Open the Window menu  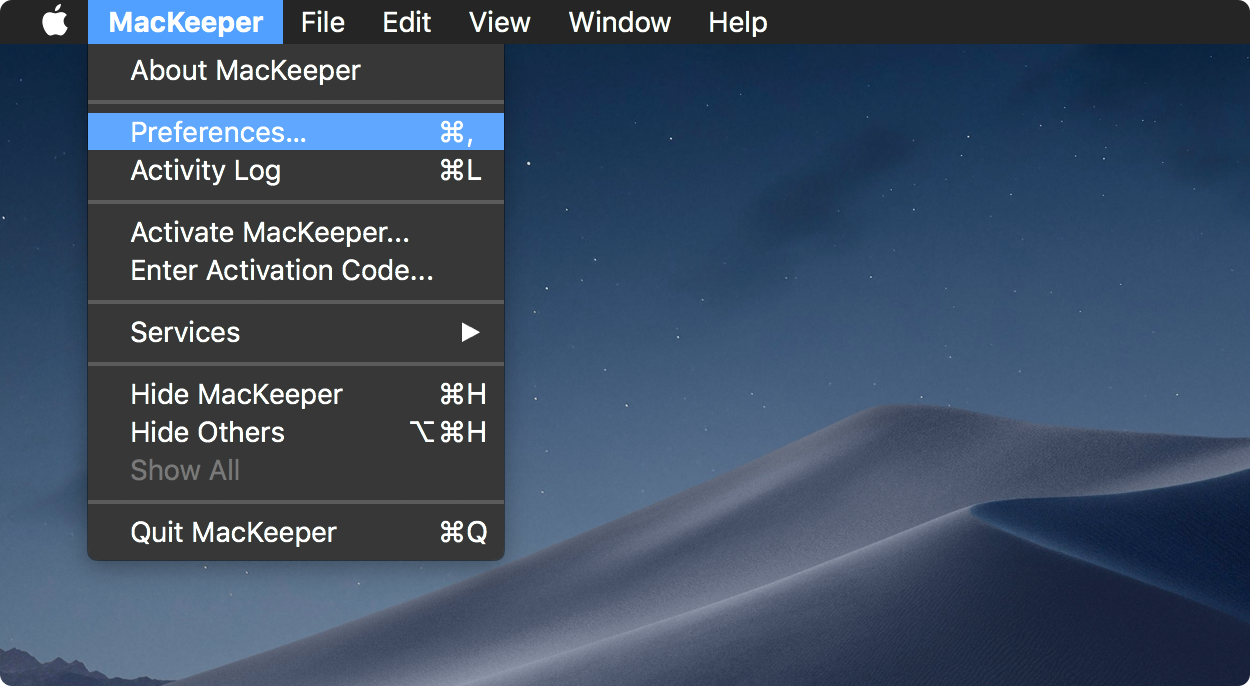point(620,22)
